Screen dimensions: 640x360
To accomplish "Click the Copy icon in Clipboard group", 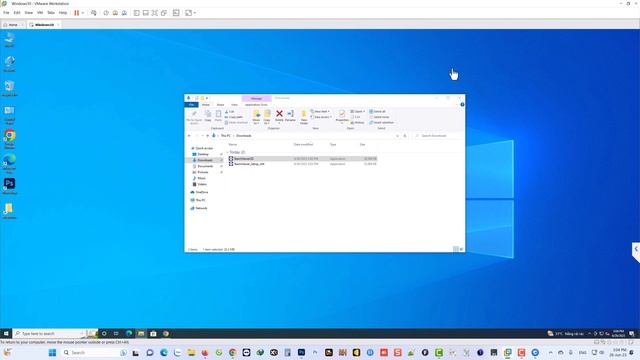I will tap(208, 116).
